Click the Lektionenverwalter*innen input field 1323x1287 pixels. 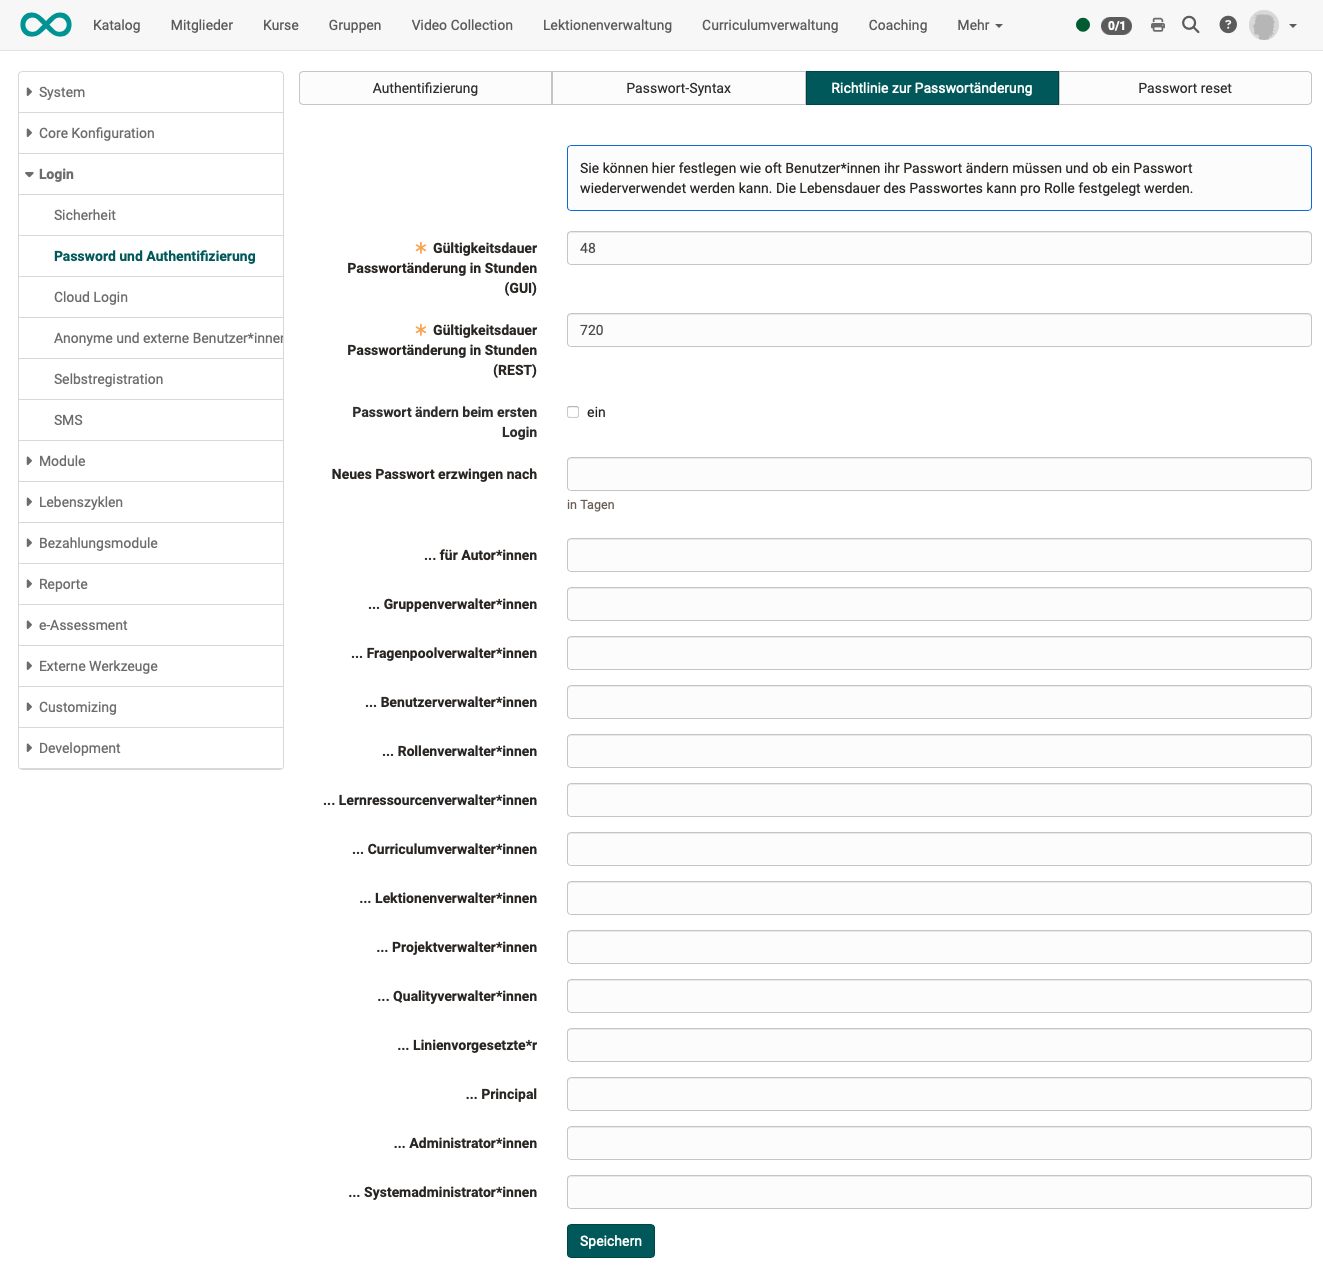coord(939,898)
